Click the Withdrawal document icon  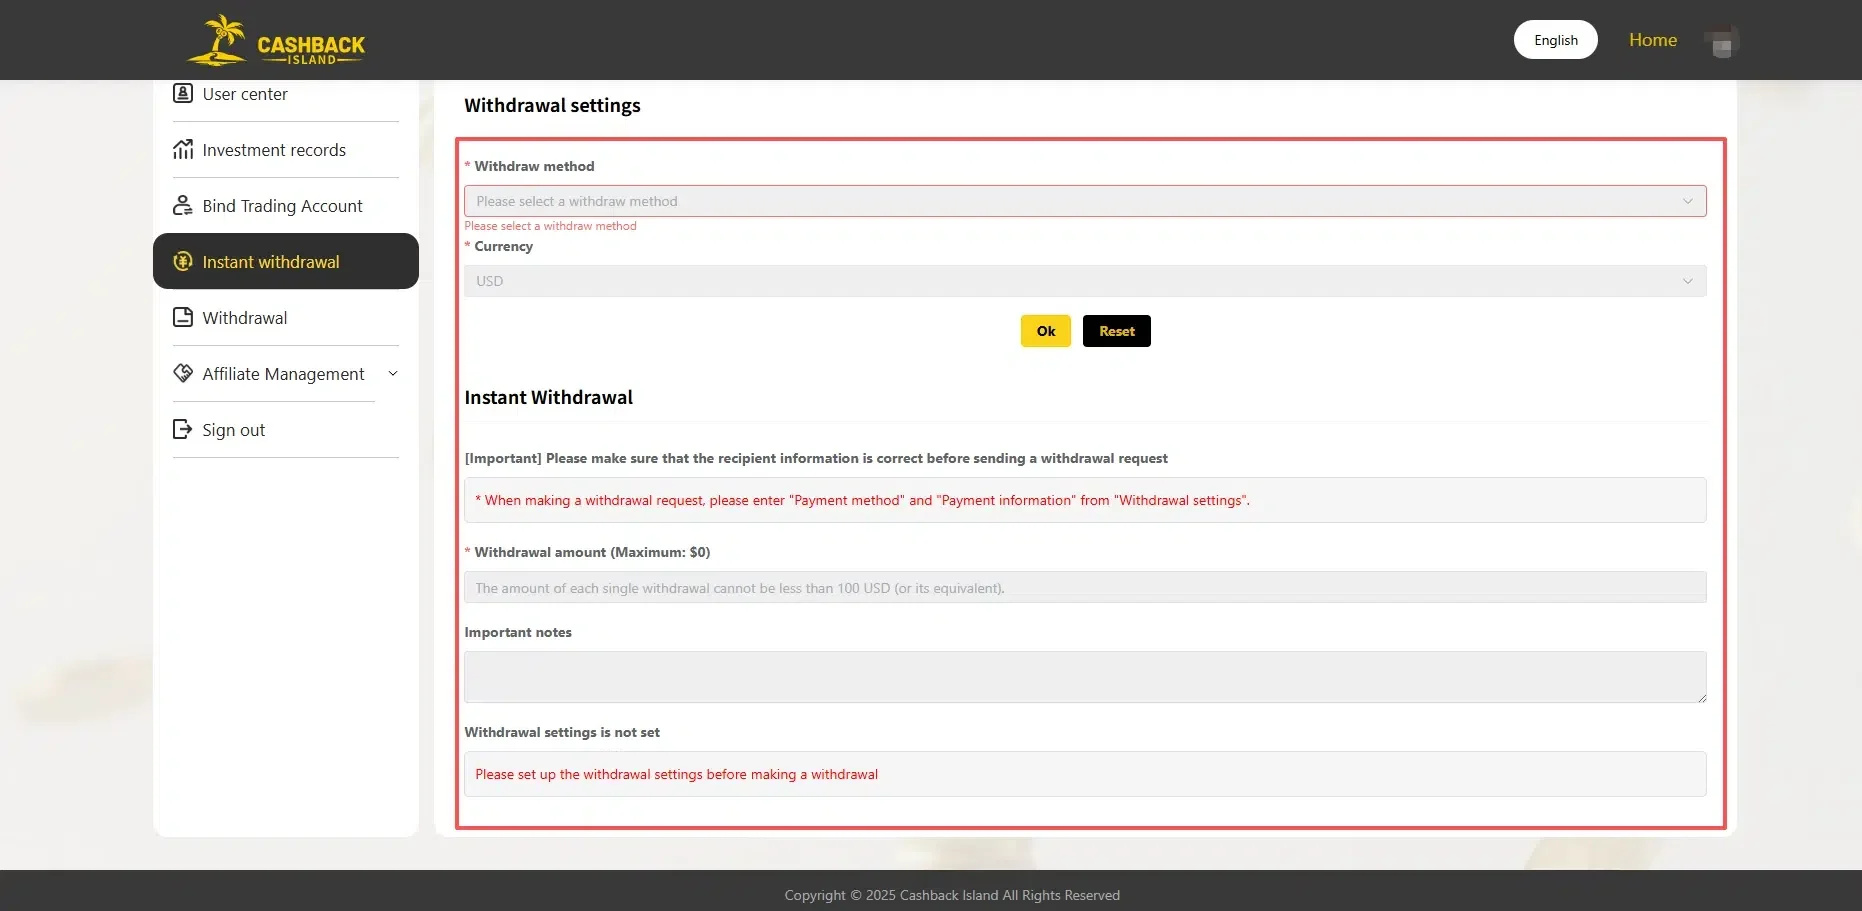click(x=183, y=317)
